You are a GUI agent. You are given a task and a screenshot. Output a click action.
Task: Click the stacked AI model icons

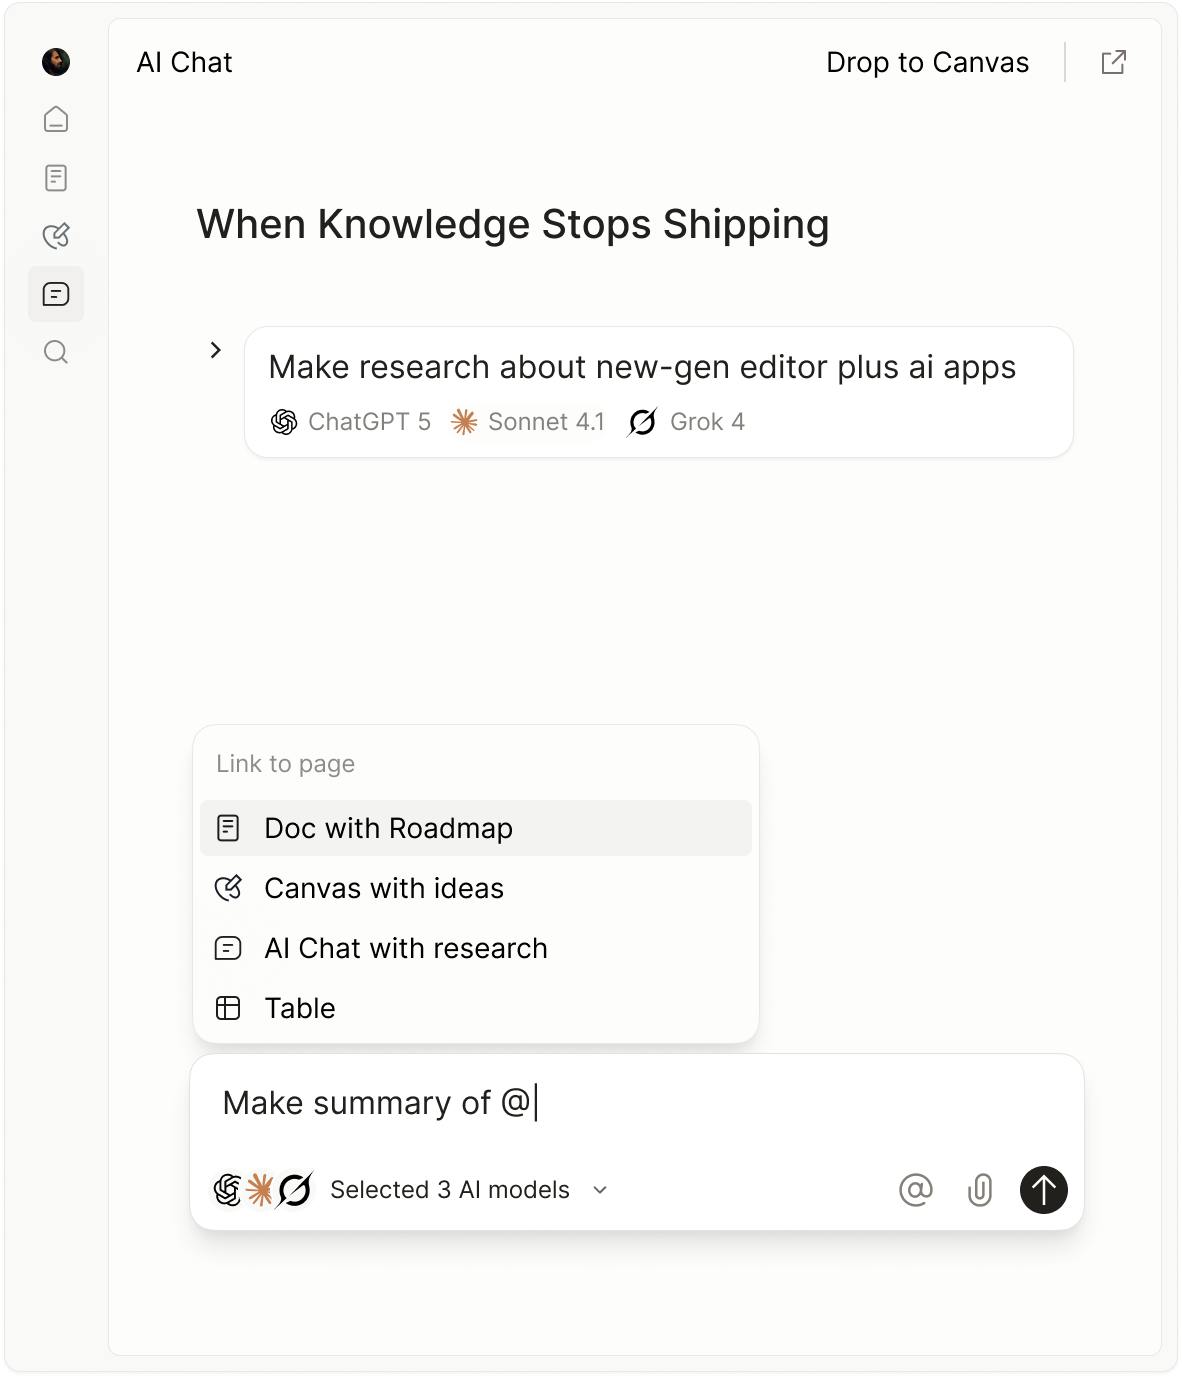click(x=263, y=1190)
